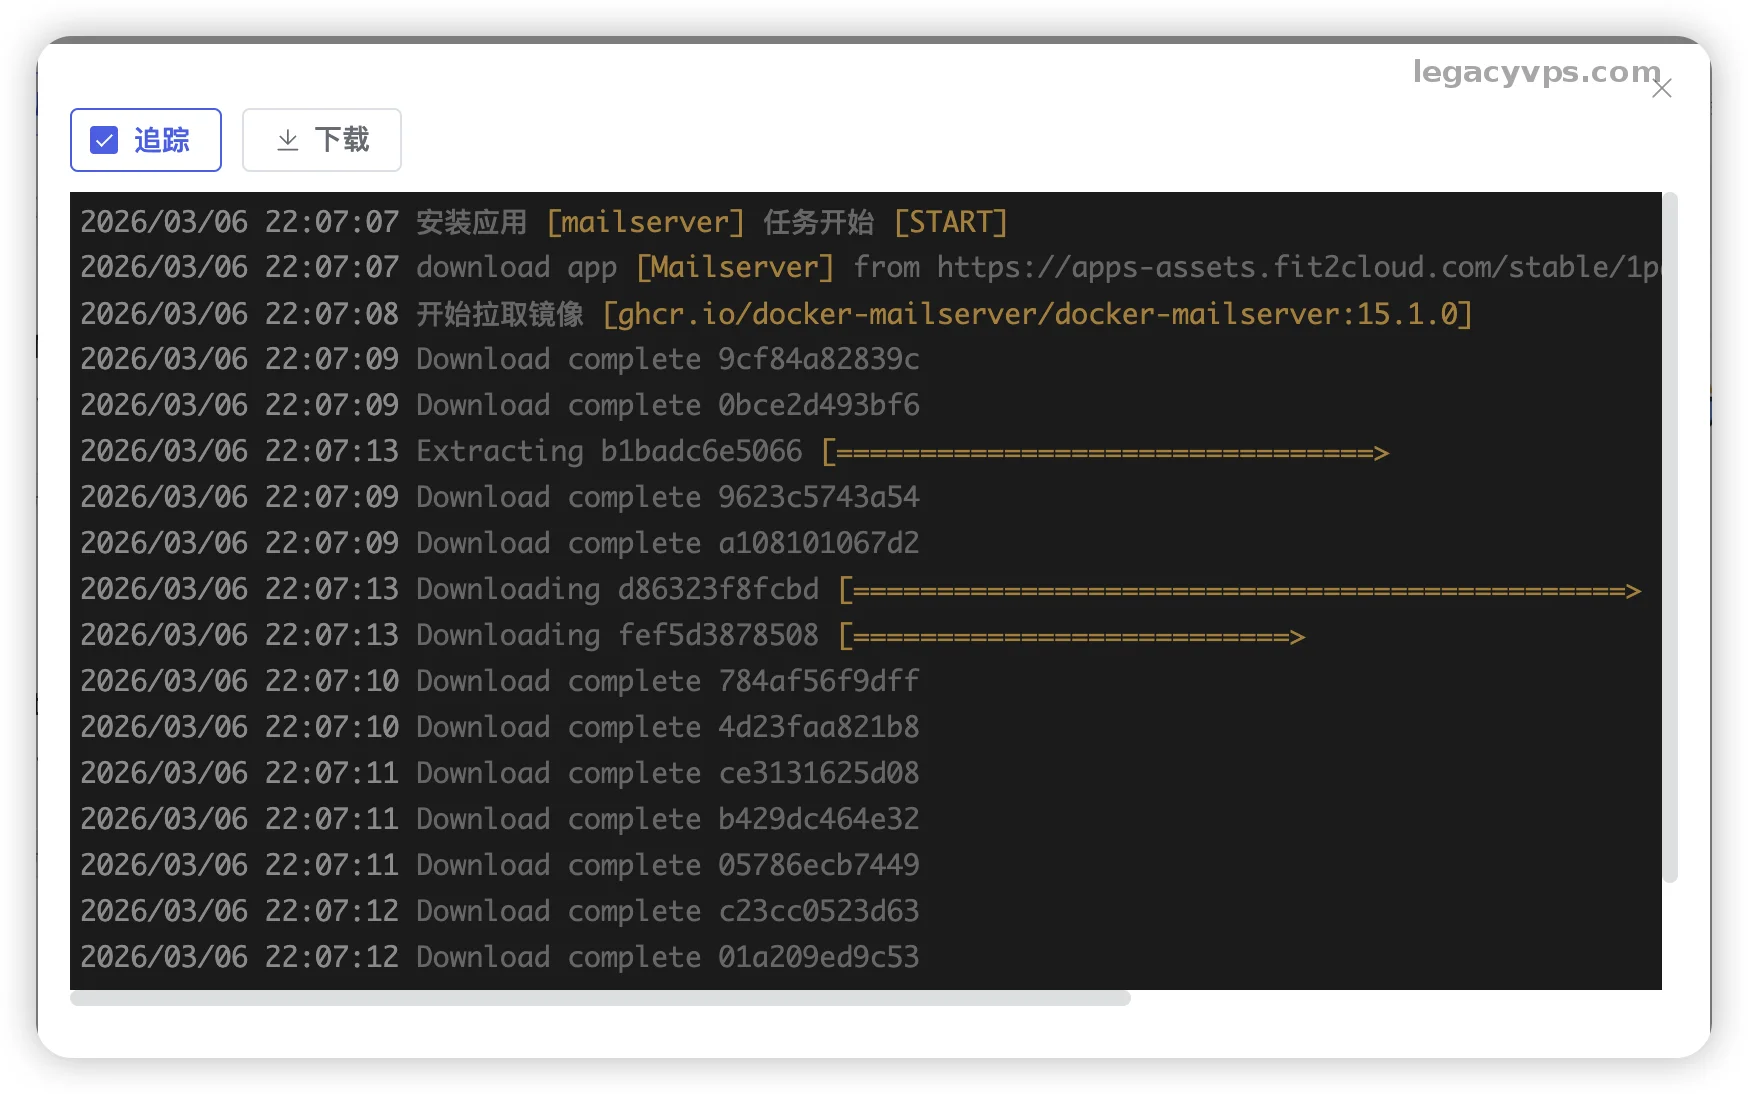Image resolution: width=1748 pixels, height=1094 pixels.
Task: Click the [START] marker in first log line
Action: pyautogui.click(x=950, y=222)
